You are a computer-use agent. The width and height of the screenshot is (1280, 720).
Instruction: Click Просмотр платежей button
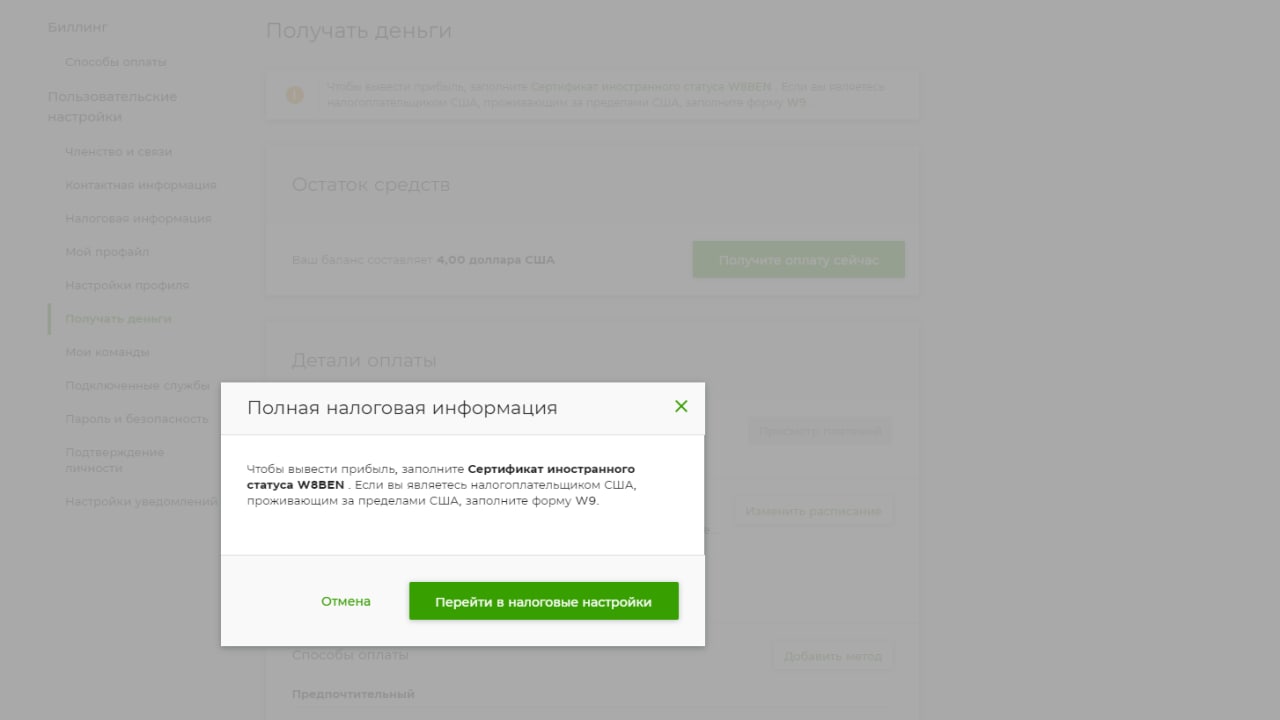click(820, 432)
